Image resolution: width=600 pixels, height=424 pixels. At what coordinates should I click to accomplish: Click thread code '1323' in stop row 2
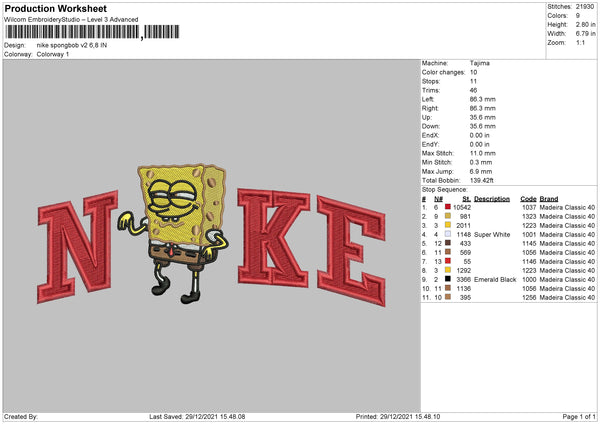click(529, 217)
